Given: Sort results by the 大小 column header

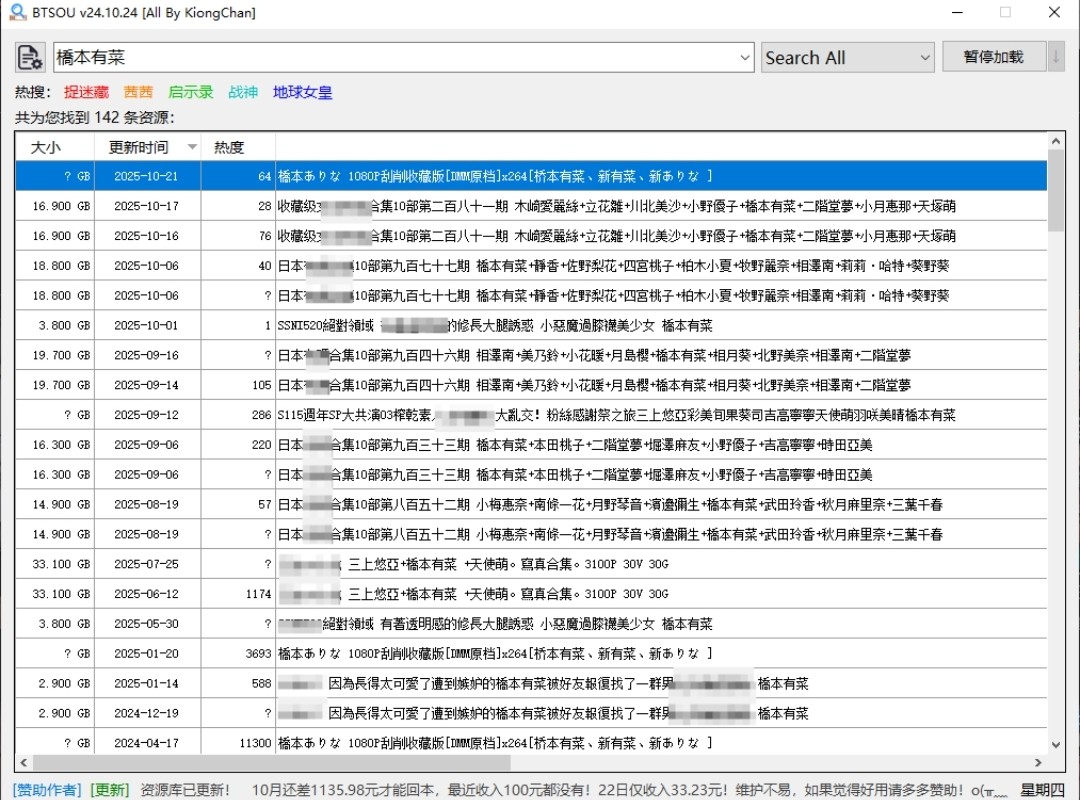Looking at the screenshot, I should [45, 147].
